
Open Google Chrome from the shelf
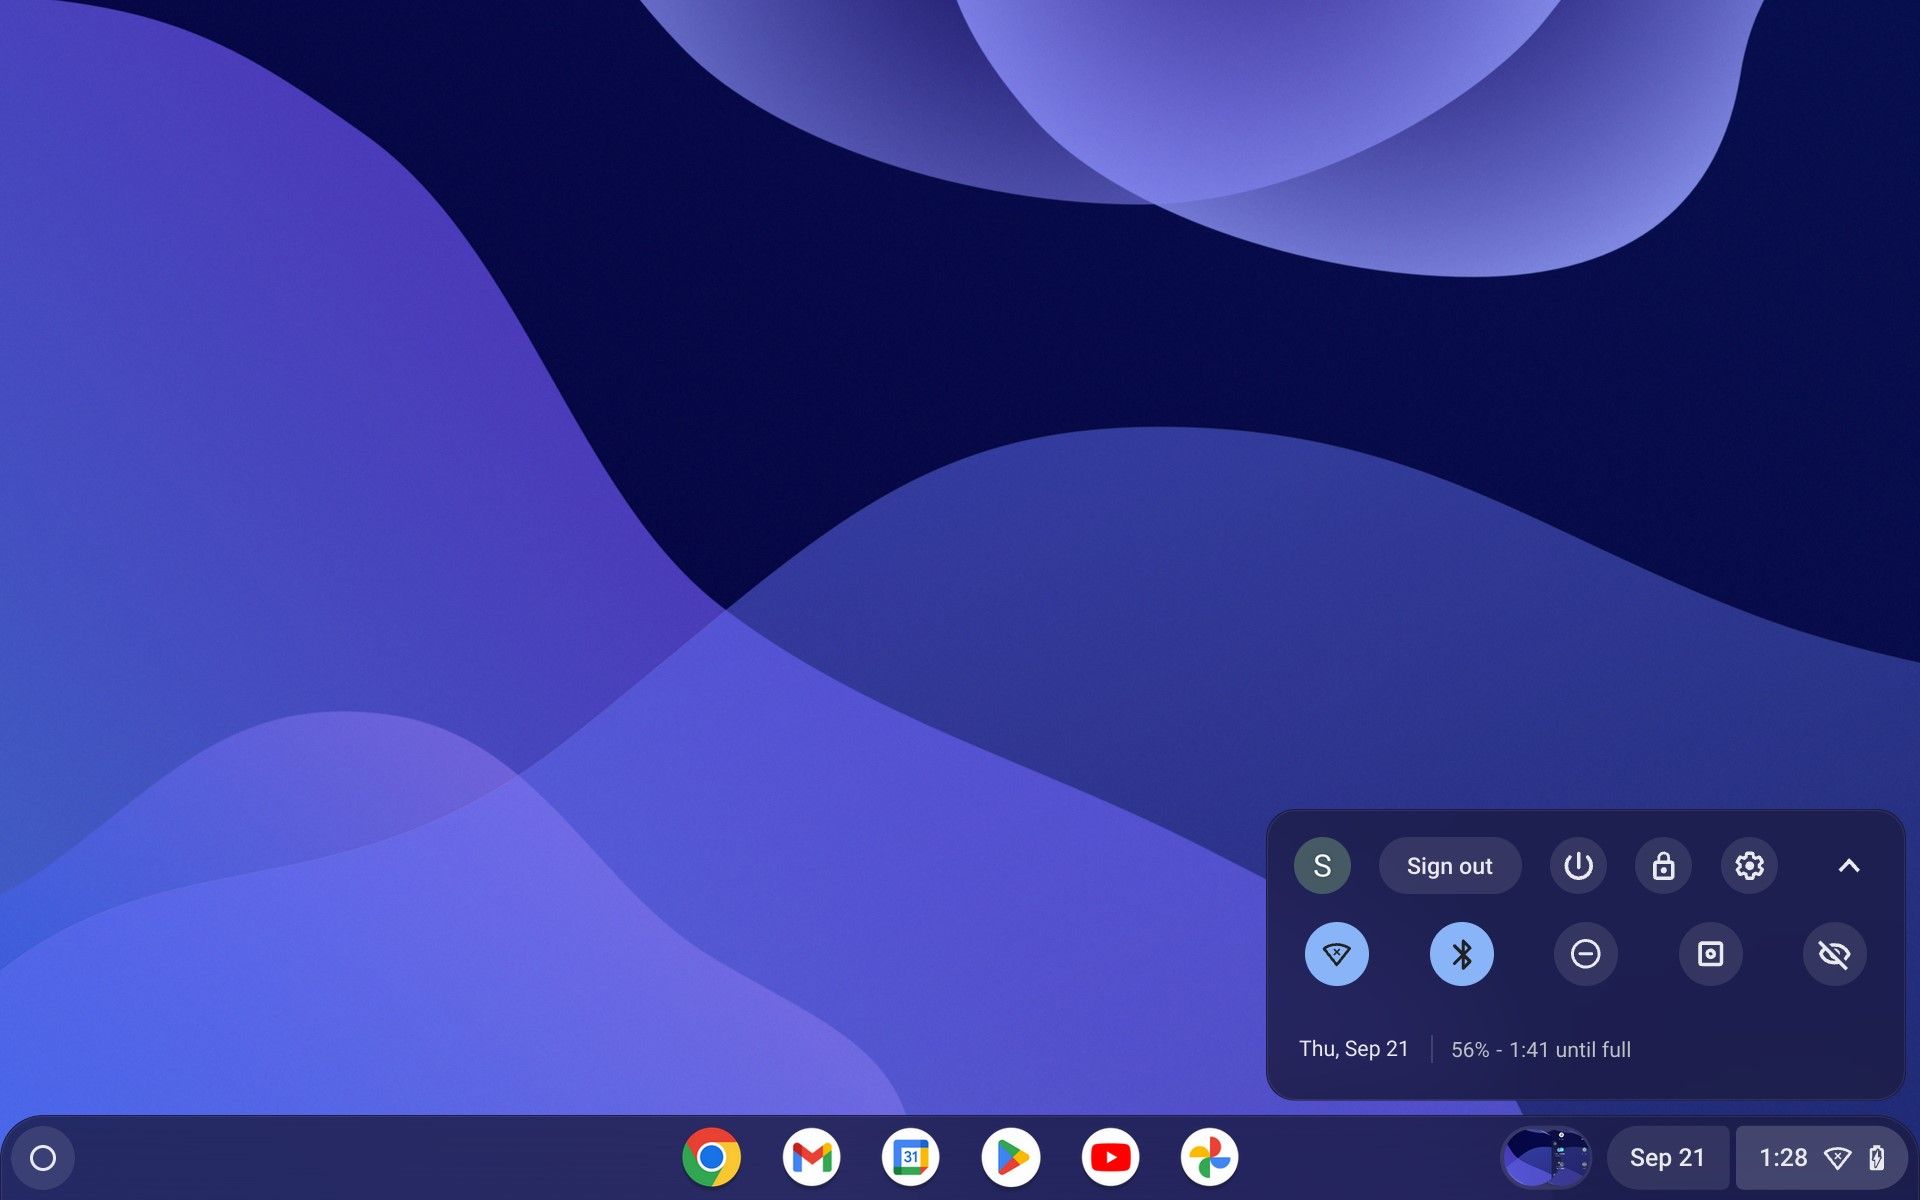(x=711, y=1157)
